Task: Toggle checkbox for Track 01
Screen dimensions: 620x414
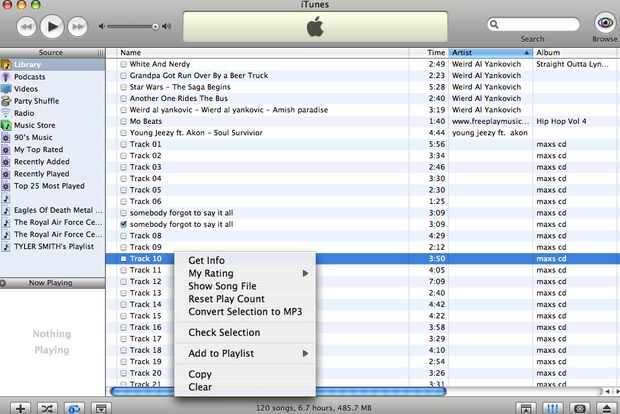Action: click(x=123, y=144)
